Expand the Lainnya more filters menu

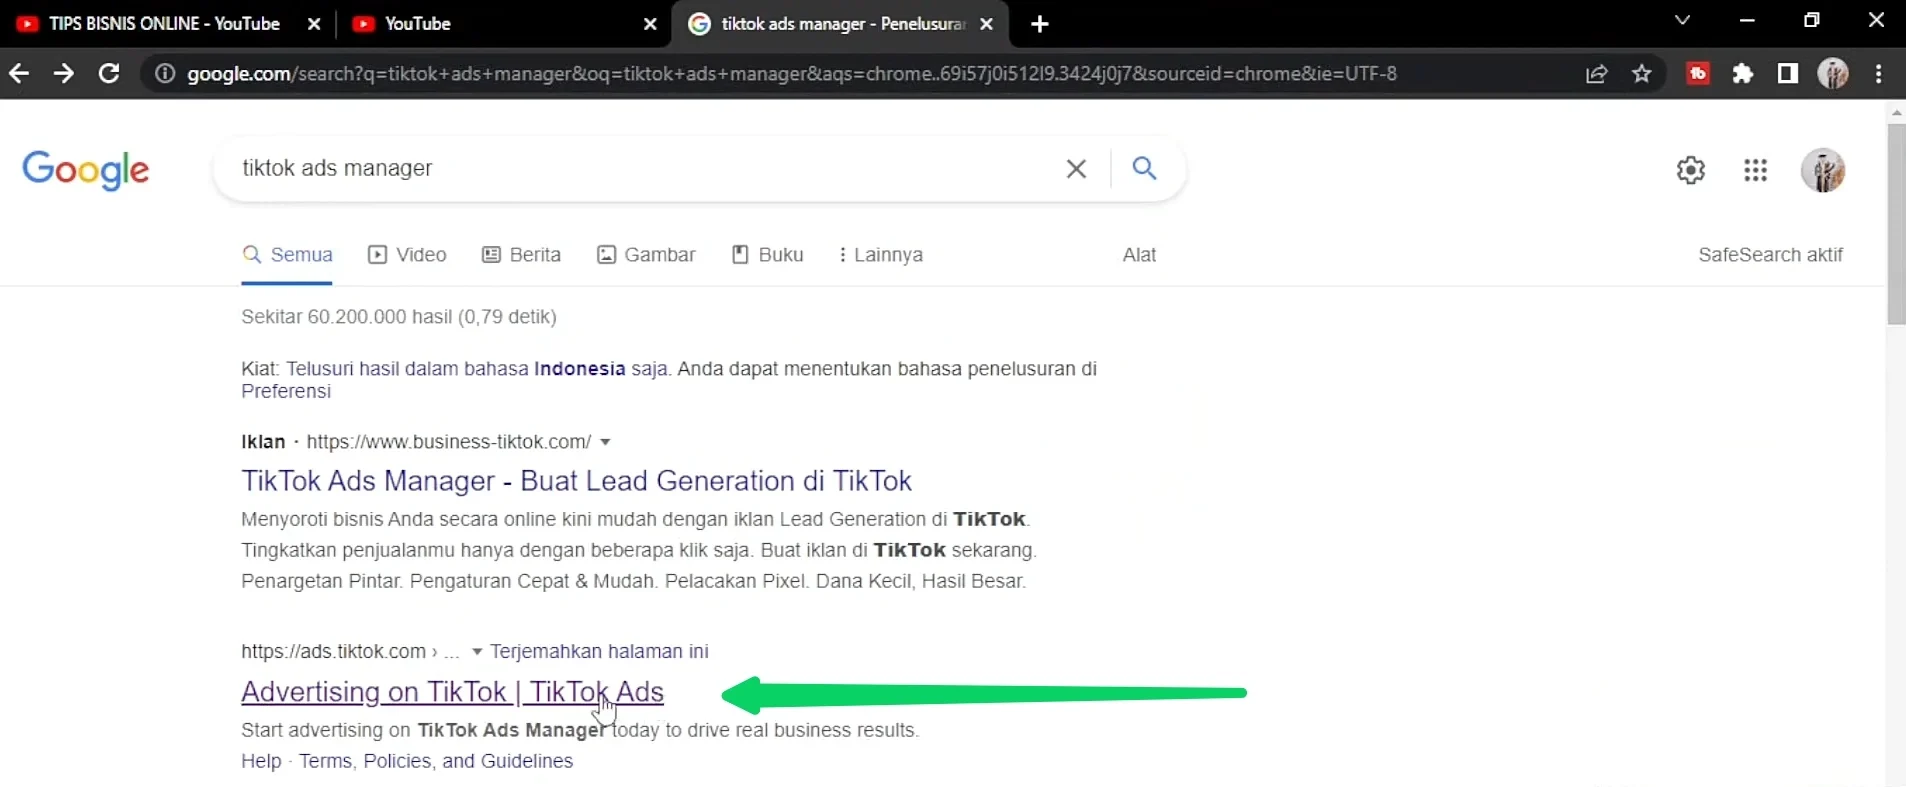(880, 255)
